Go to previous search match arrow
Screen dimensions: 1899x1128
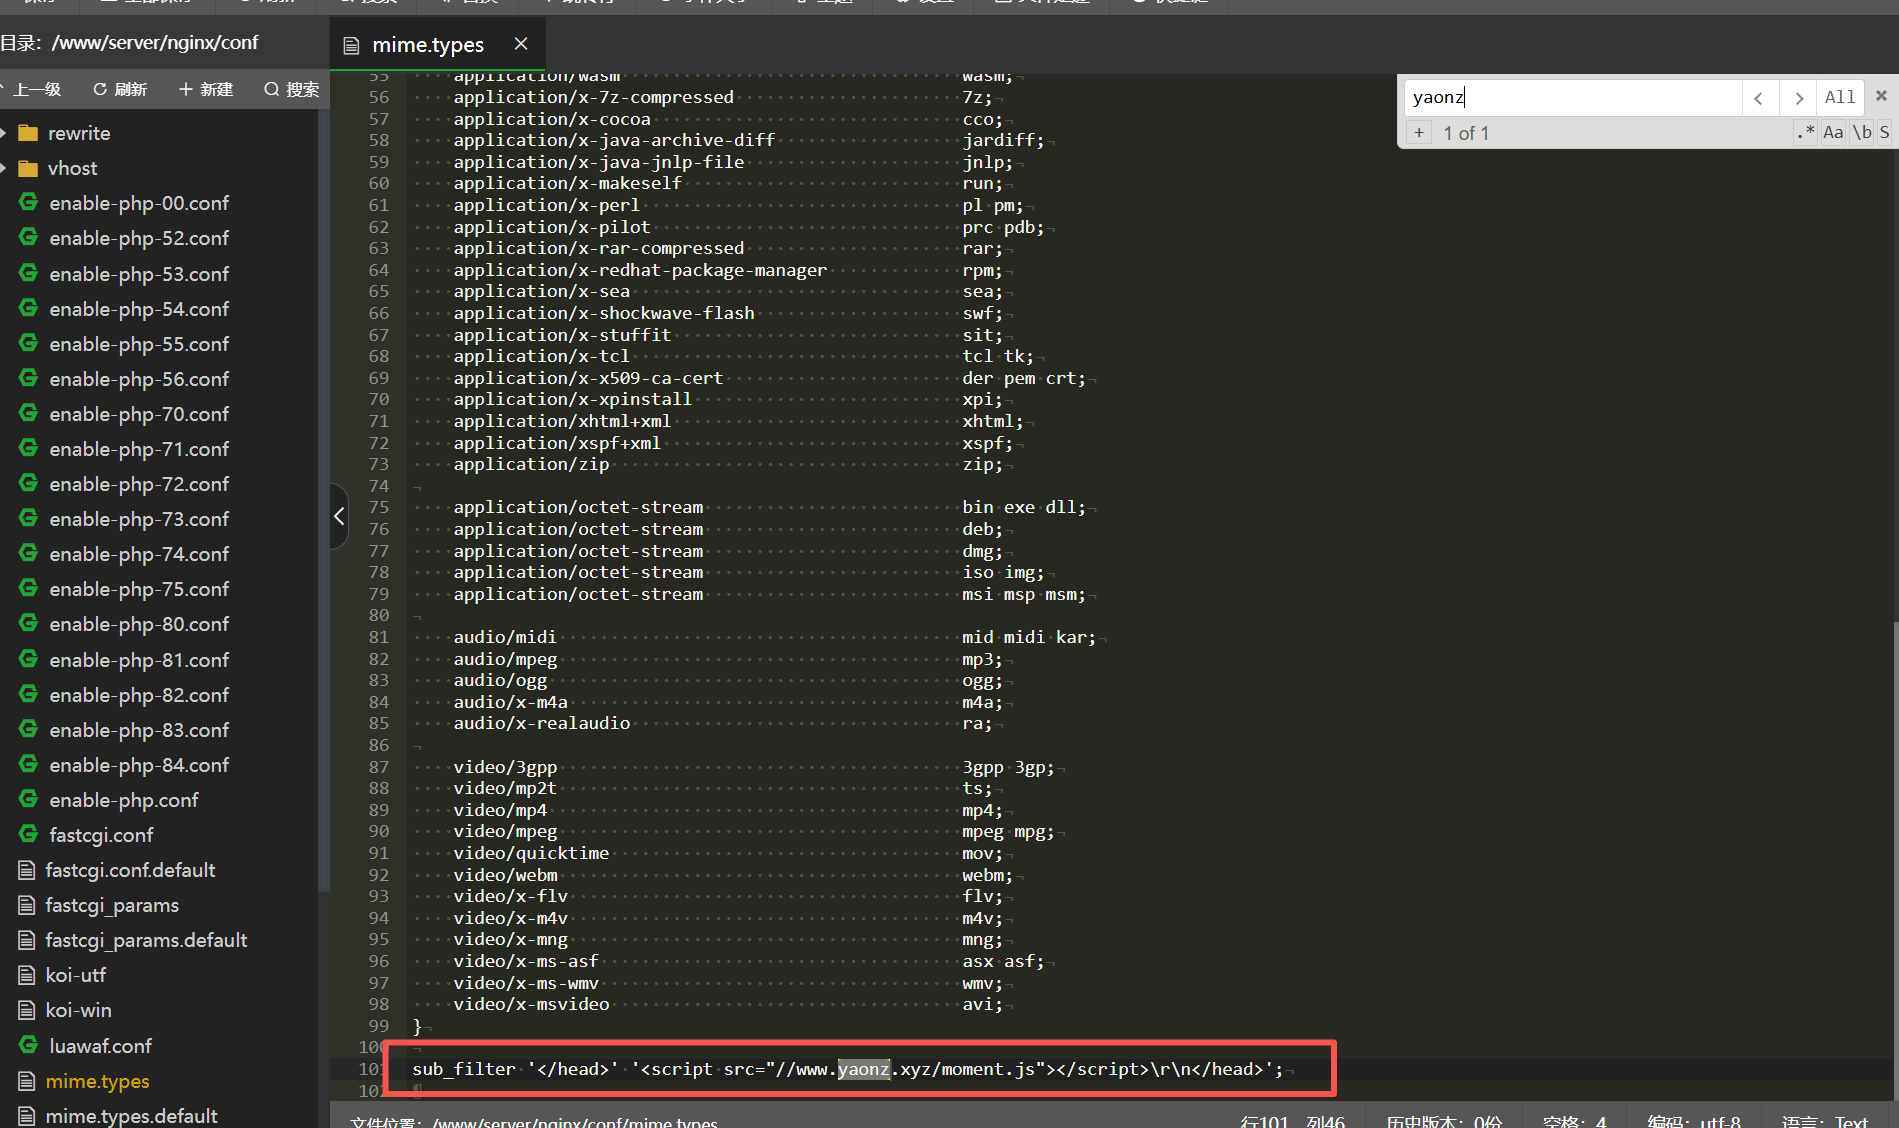coord(1759,98)
